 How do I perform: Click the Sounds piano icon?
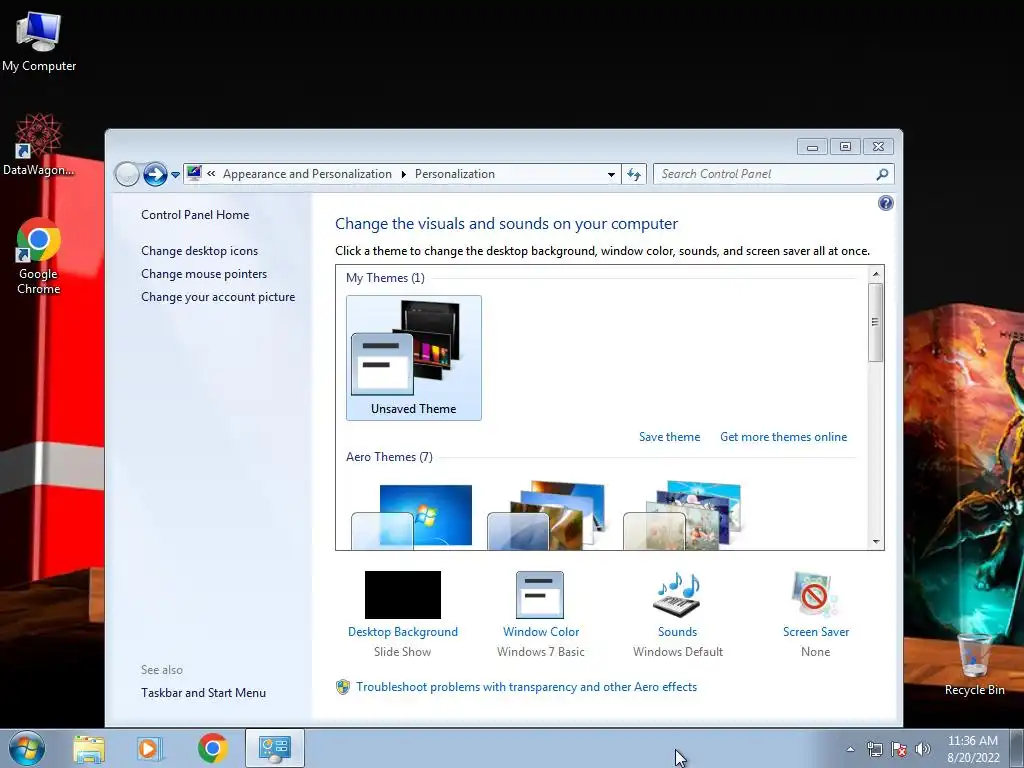(x=677, y=594)
